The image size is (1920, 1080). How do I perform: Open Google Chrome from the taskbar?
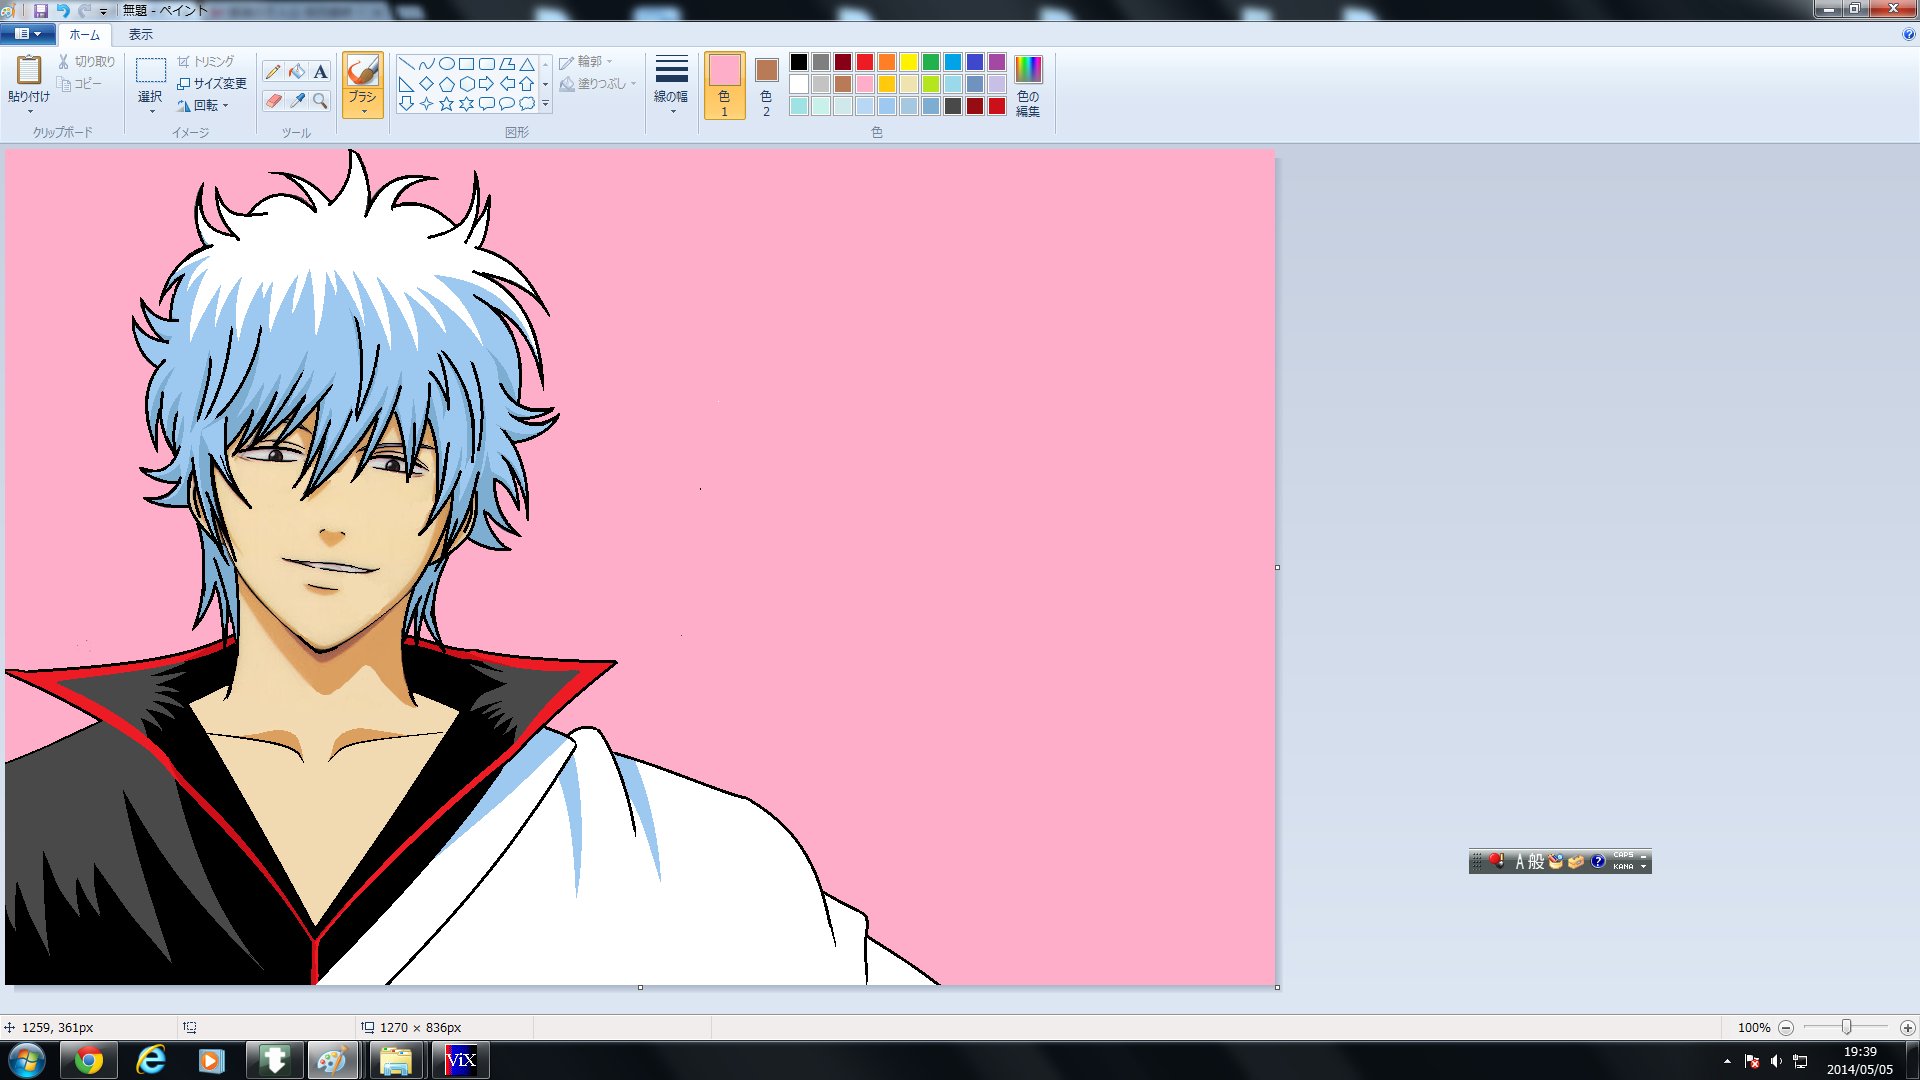tap(89, 1060)
